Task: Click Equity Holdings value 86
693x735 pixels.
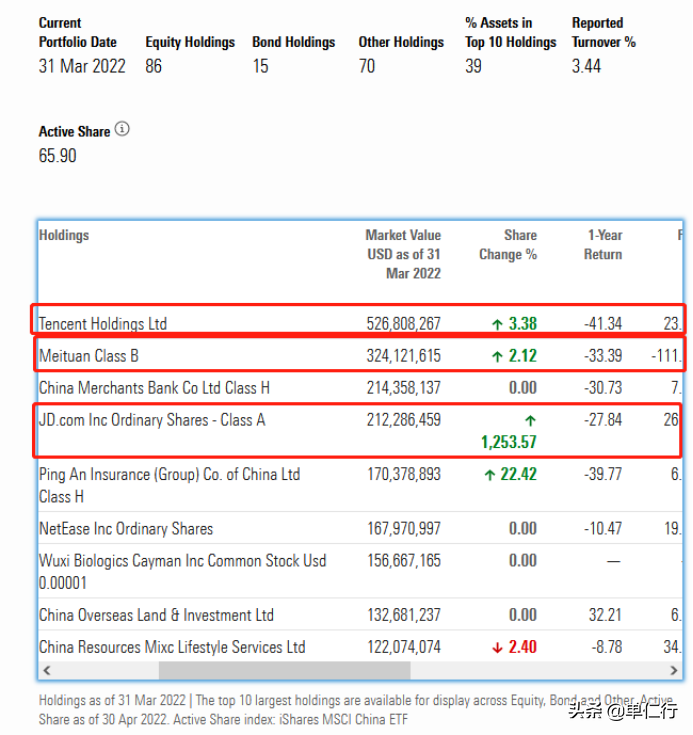Action: 153,66
